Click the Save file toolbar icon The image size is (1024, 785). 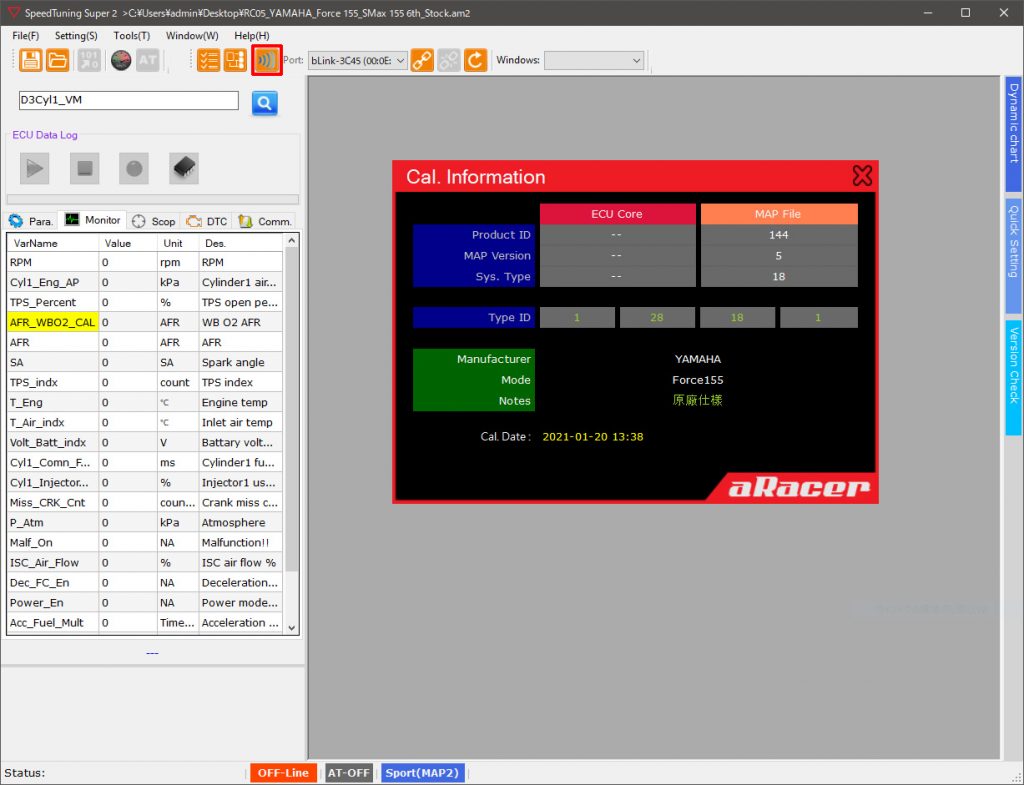[30, 60]
